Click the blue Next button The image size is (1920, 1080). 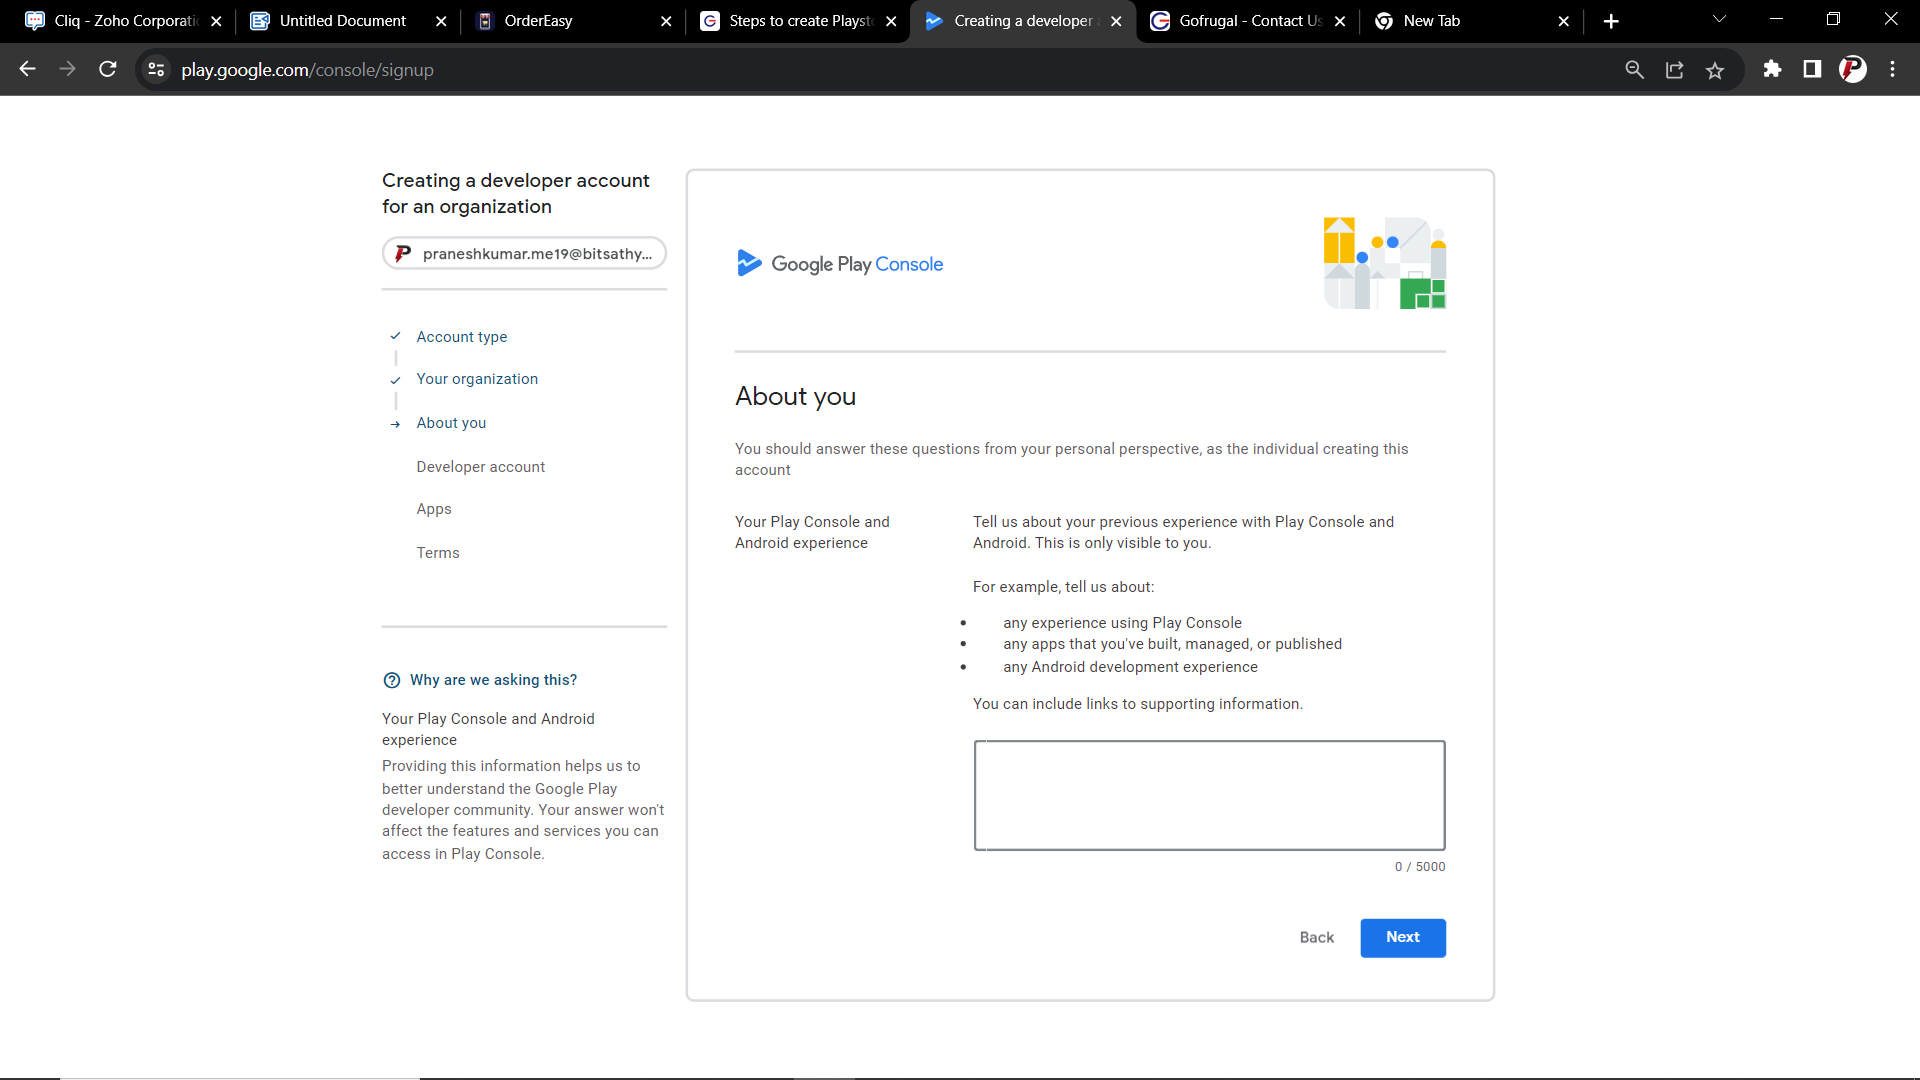pyautogui.click(x=1402, y=937)
